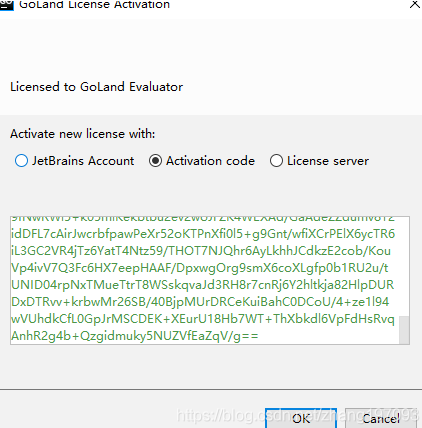Place cursor in line starting idDFL7cAir
This screenshot has height=428, width=422.
coord(203,234)
